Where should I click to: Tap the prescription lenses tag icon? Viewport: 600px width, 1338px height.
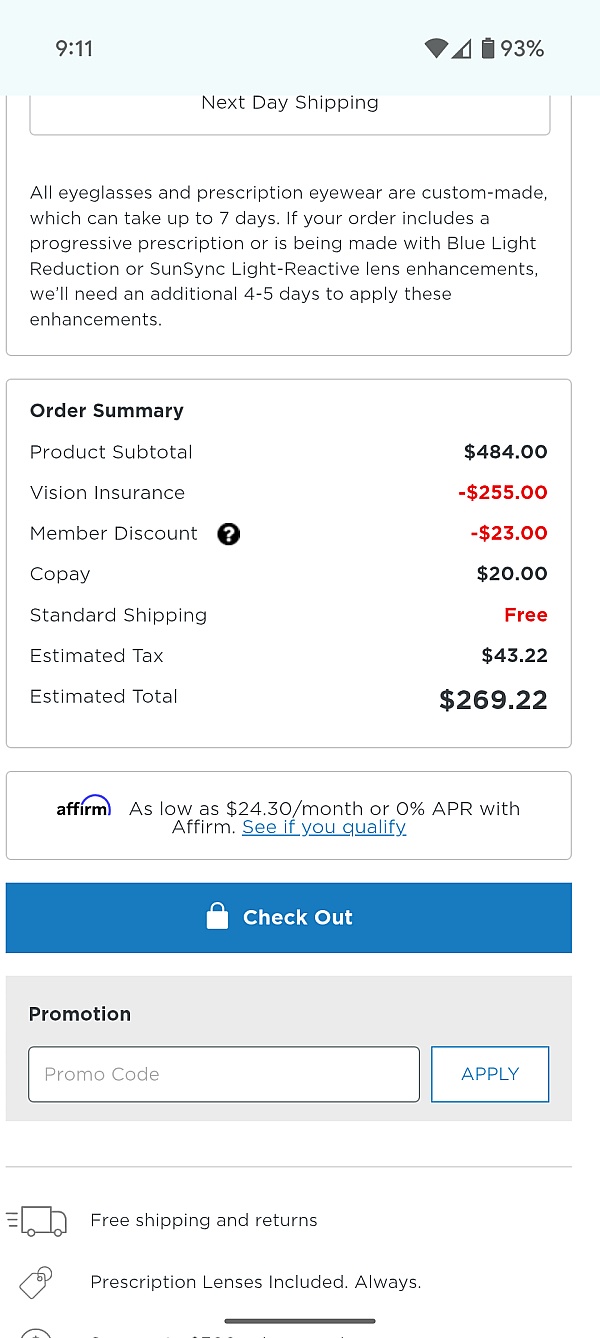pos(37,1282)
